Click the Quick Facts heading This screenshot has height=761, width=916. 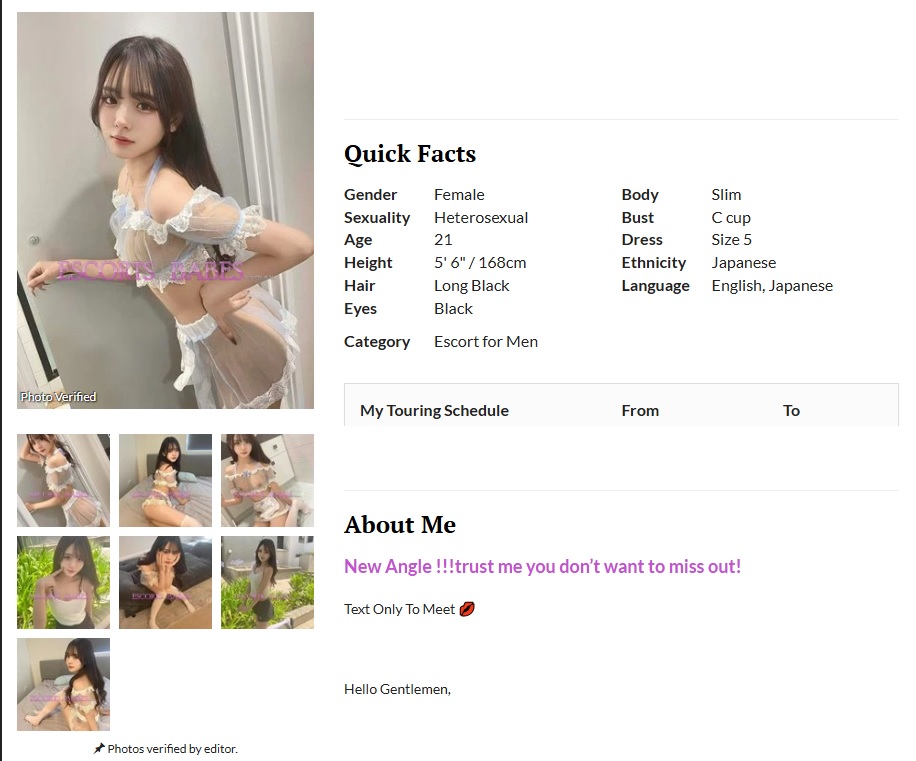point(410,154)
